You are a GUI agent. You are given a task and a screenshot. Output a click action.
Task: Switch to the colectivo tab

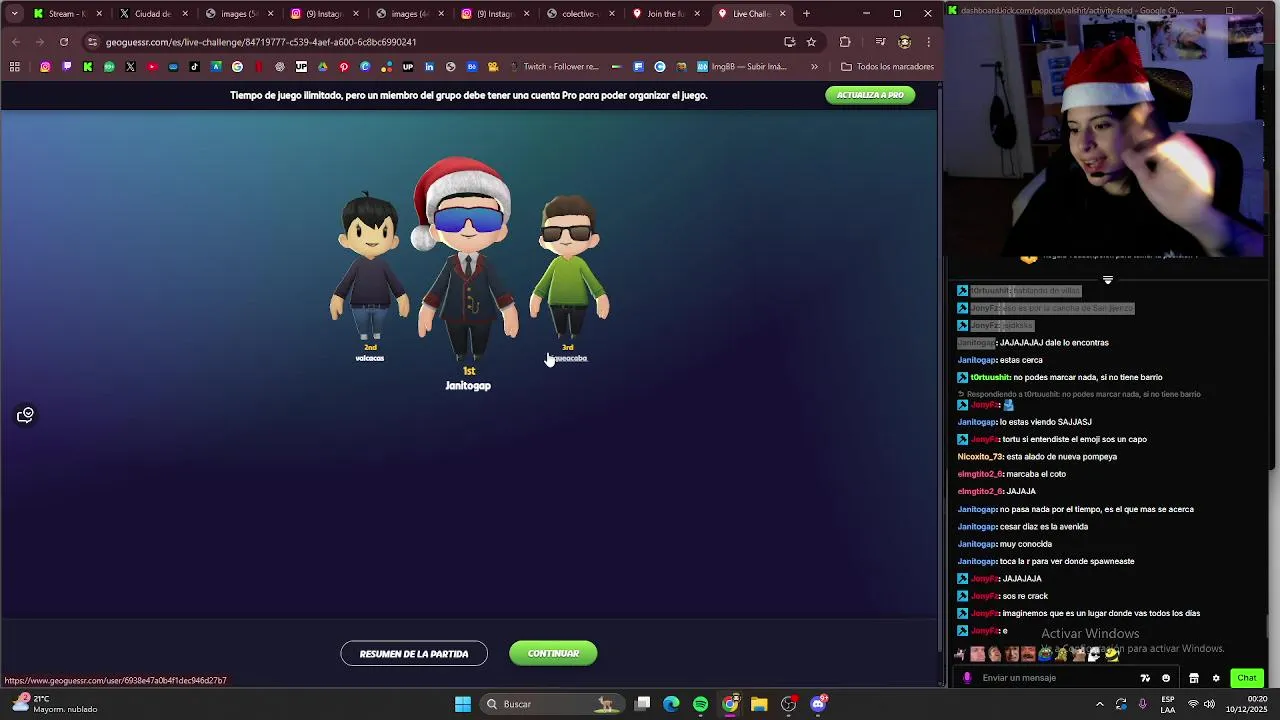coord(579,14)
